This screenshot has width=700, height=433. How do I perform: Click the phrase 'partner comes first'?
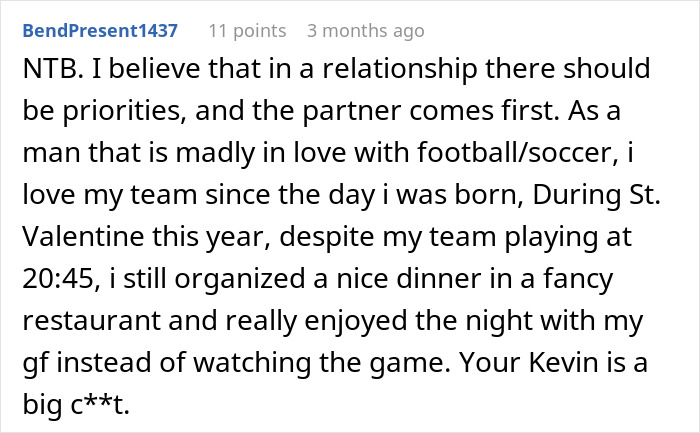(430, 112)
